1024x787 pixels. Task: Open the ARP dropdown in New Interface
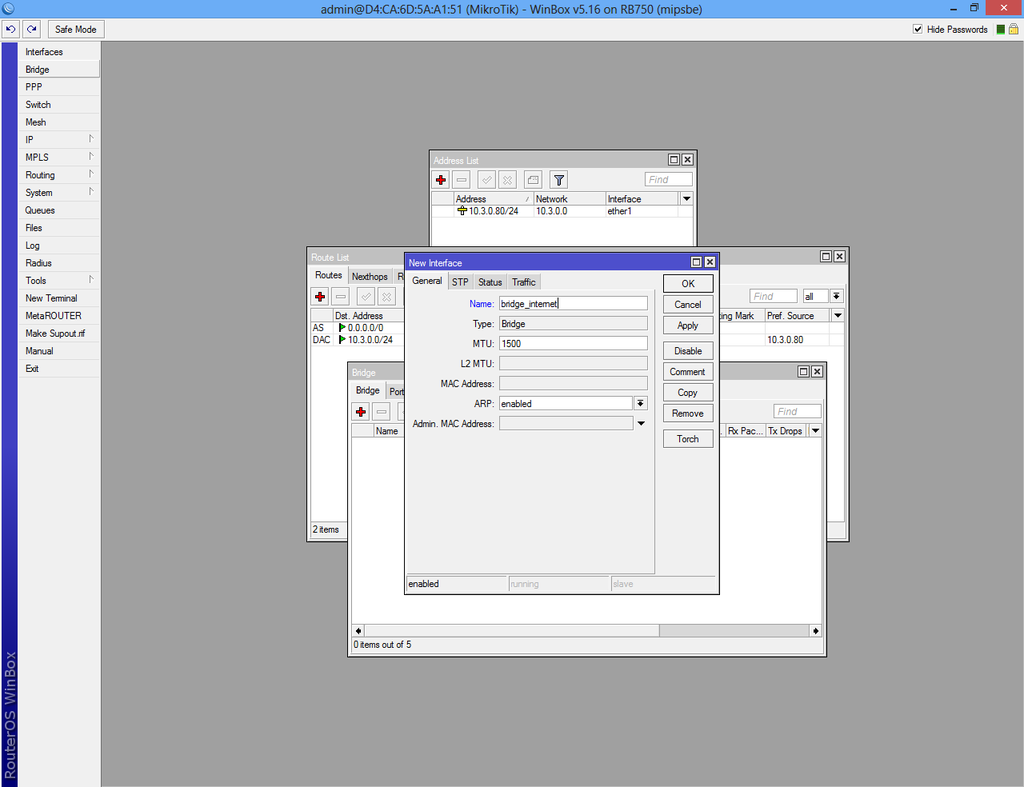(639, 403)
